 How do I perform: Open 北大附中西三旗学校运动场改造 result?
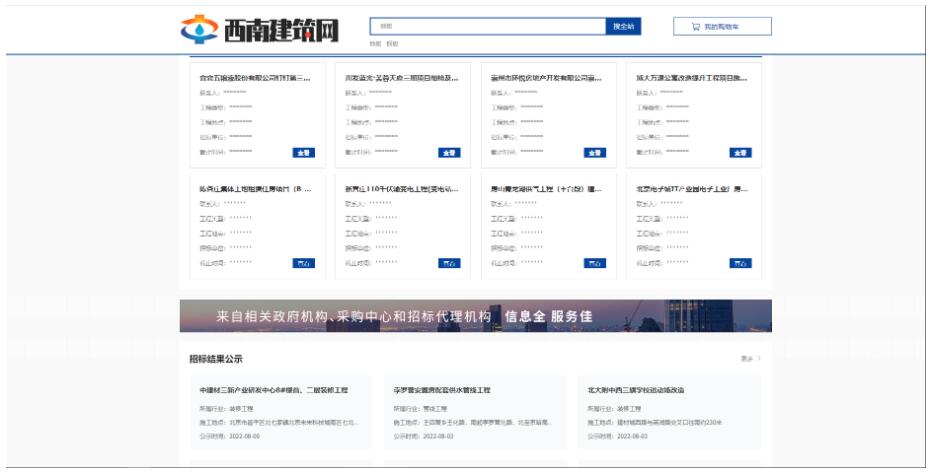point(636,390)
